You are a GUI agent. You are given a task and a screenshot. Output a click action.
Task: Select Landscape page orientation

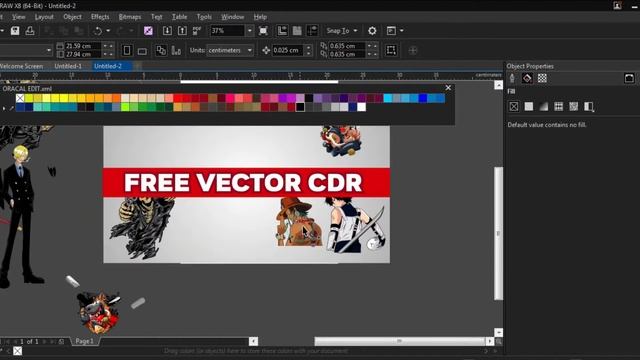pos(142,51)
